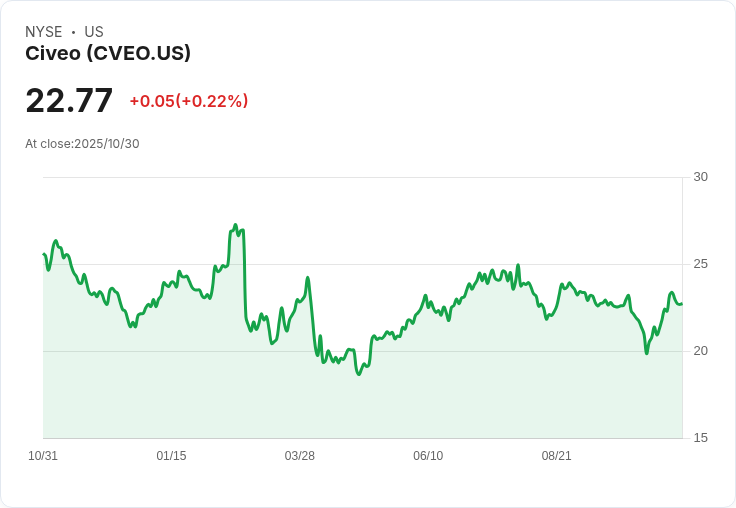Click the Civeo (CVEO.US) stock title
The width and height of the screenshot is (736, 508).
pyautogui.click(x=108, y=53)
